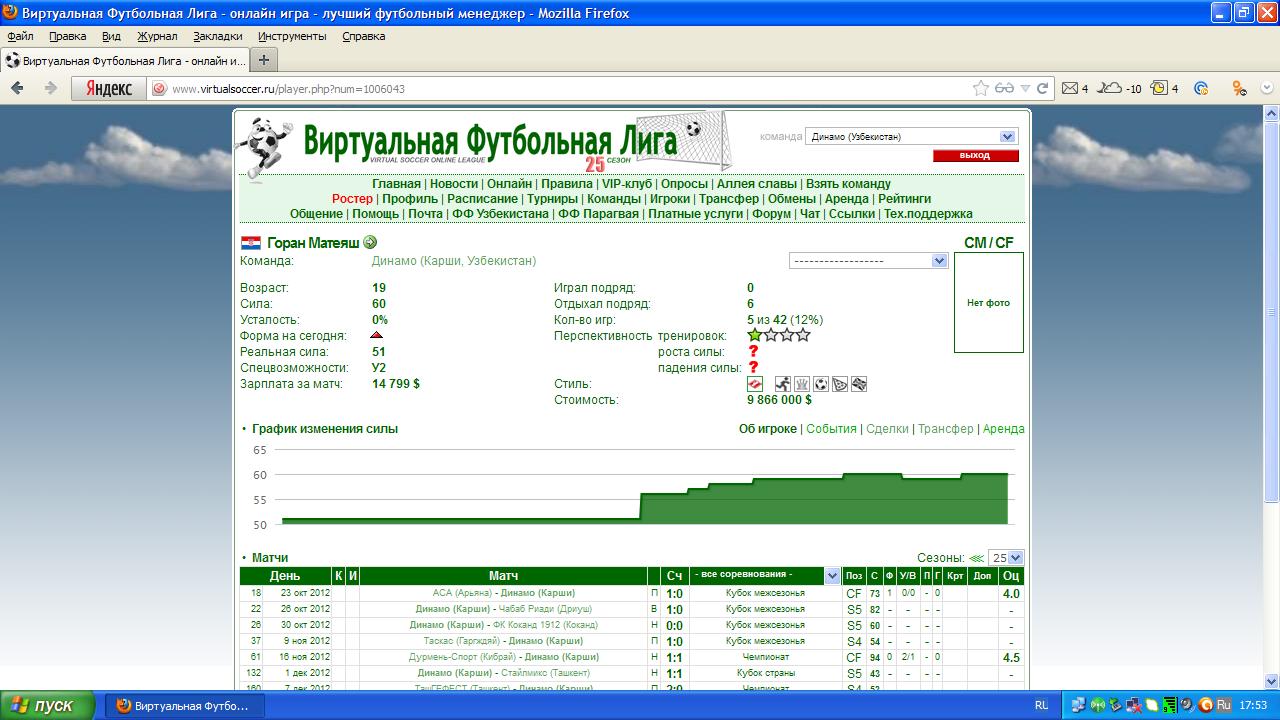Click the red question mark for роста силы

click(x=753, y=352)
